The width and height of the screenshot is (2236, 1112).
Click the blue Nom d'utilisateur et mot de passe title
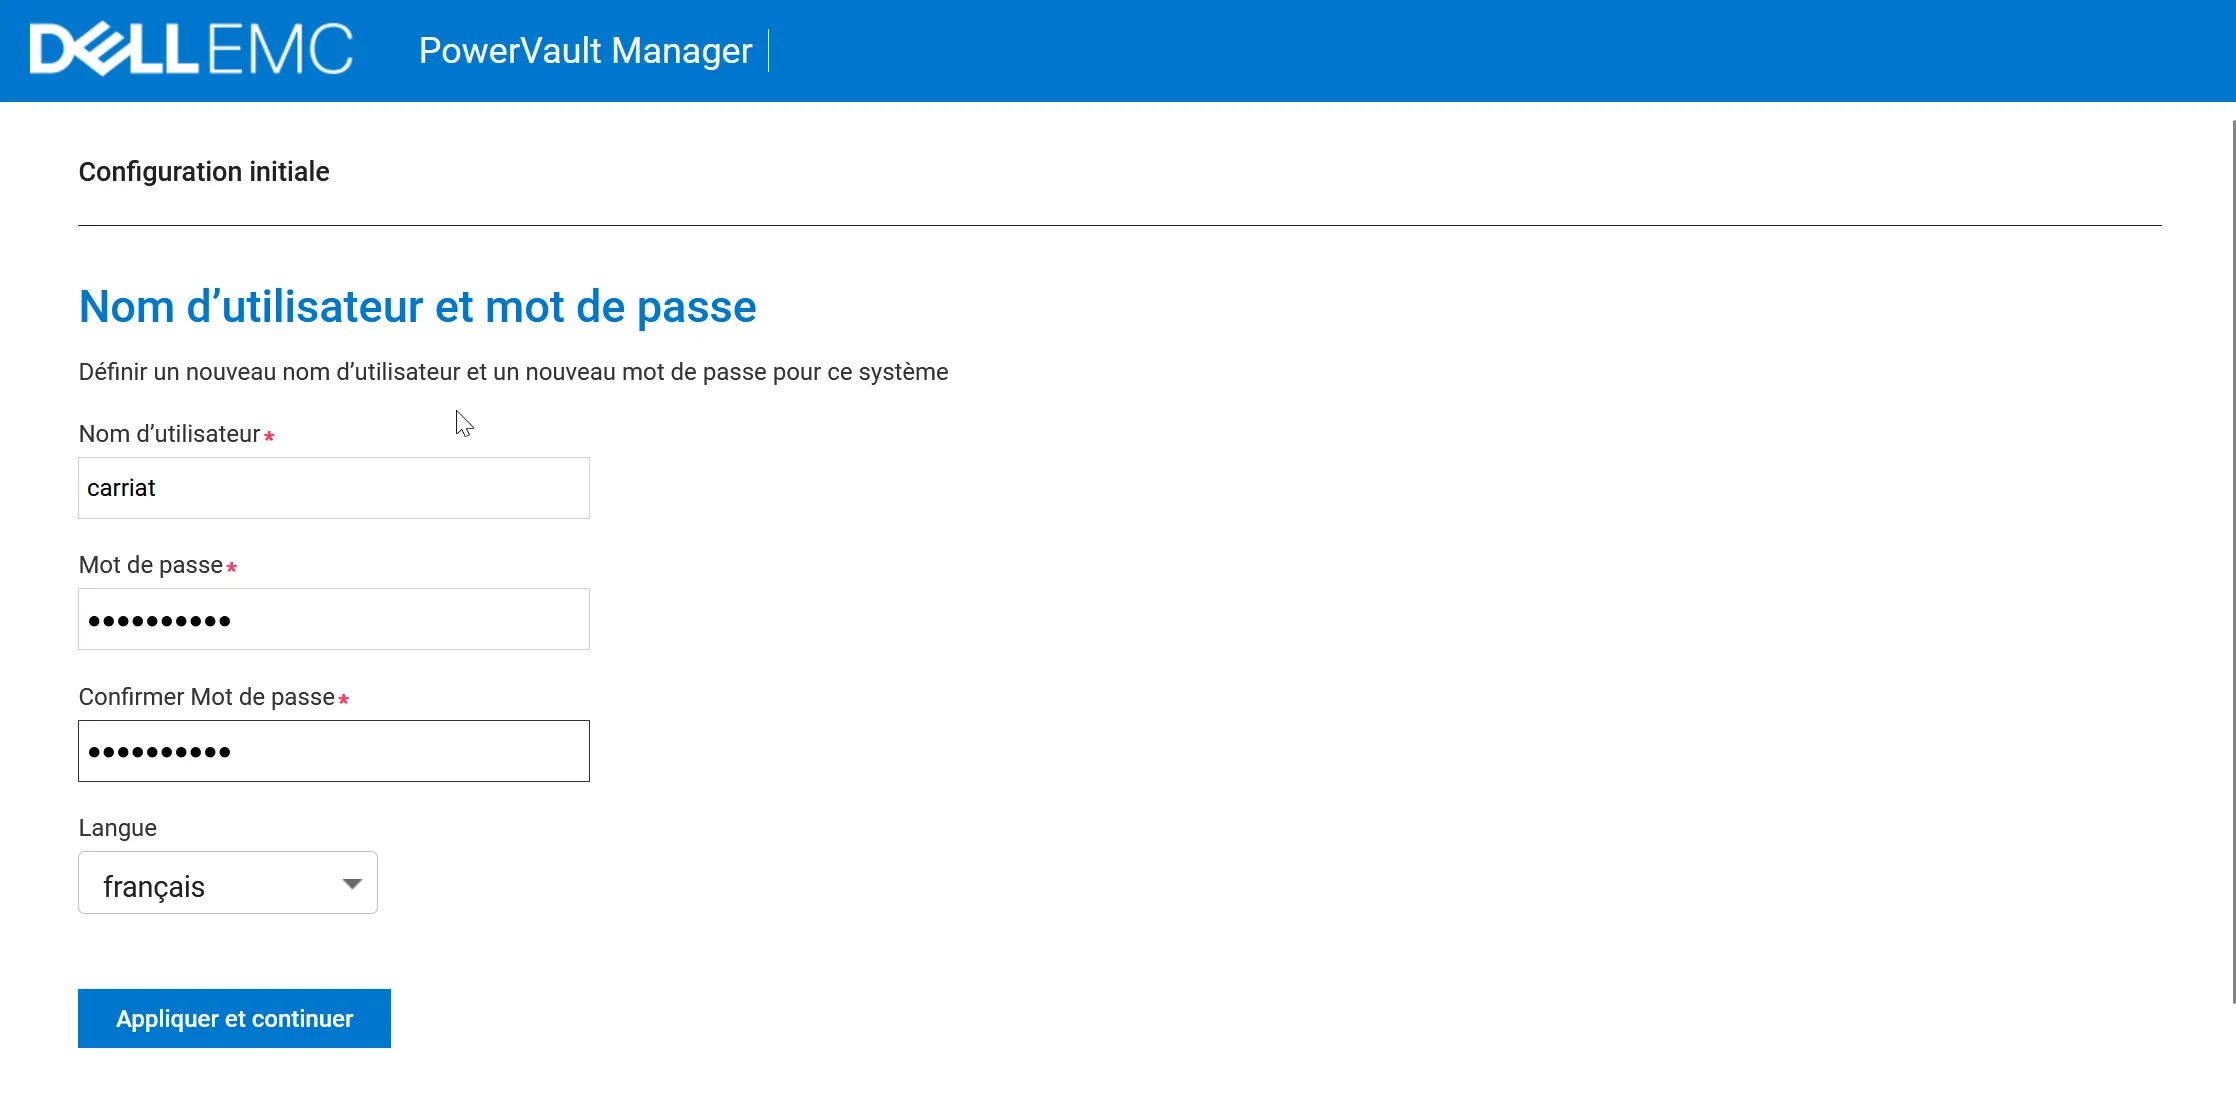point(417,307)
